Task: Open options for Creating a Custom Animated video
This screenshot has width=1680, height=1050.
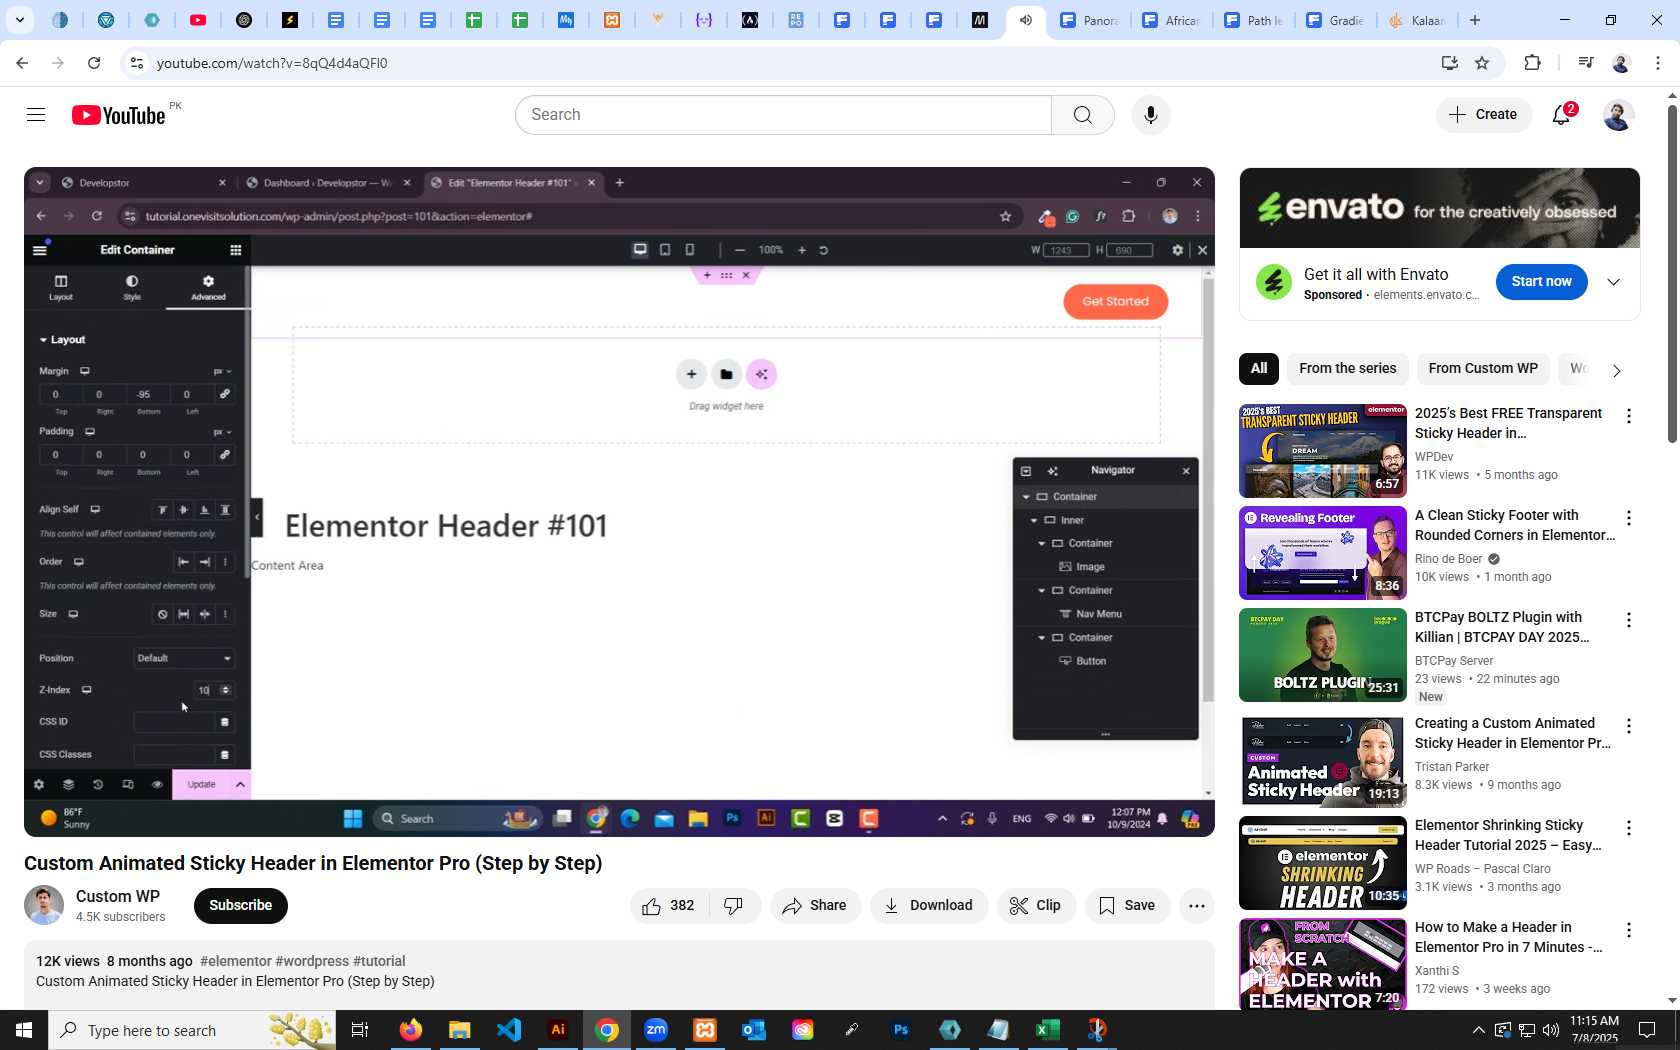Action: point(1629,726)
